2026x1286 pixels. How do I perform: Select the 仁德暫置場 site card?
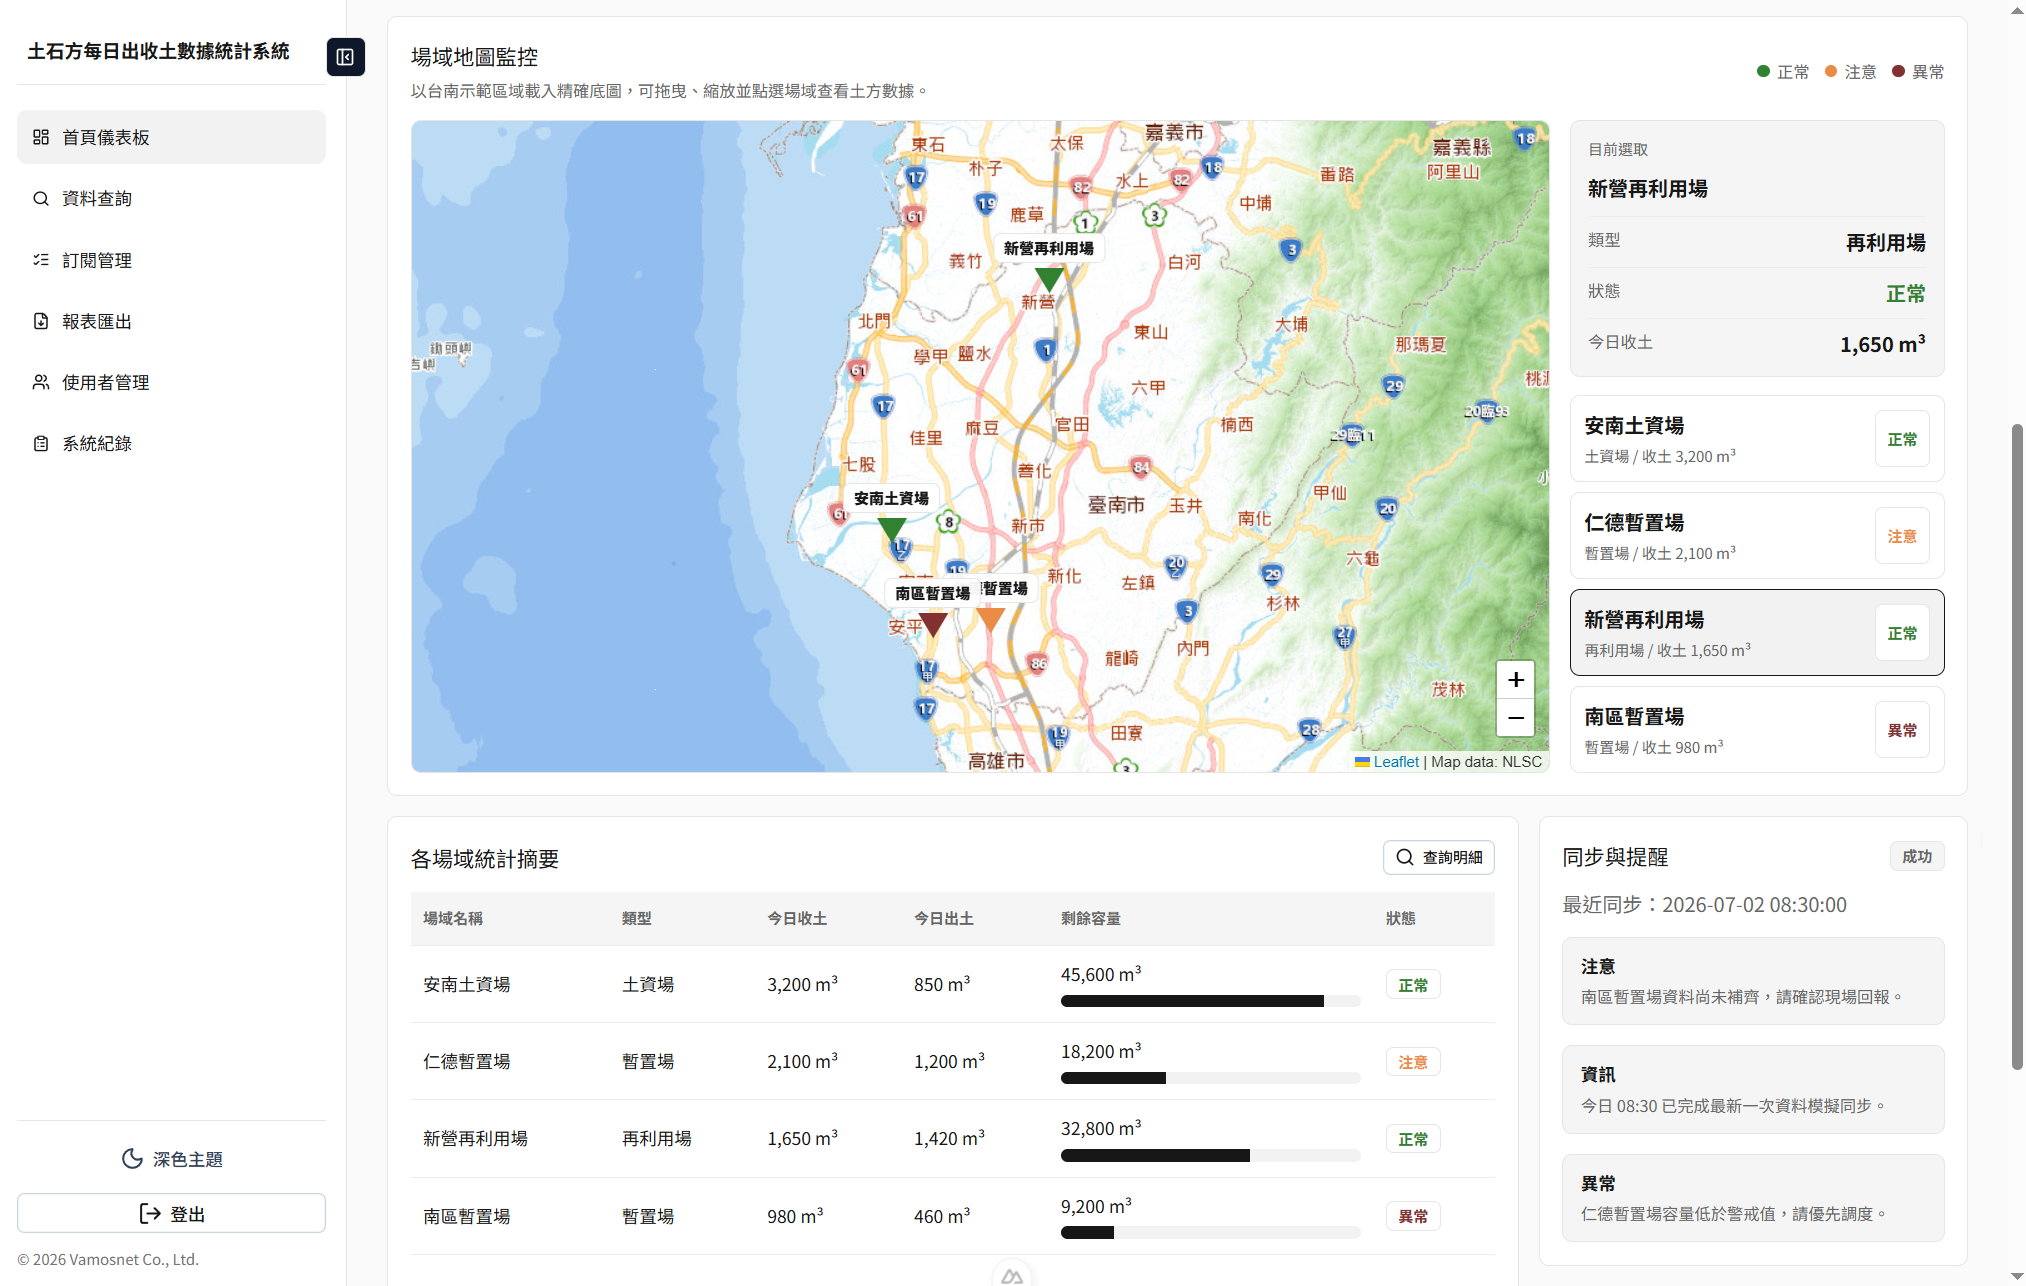pyautogui.click(x=1756, y=536)
